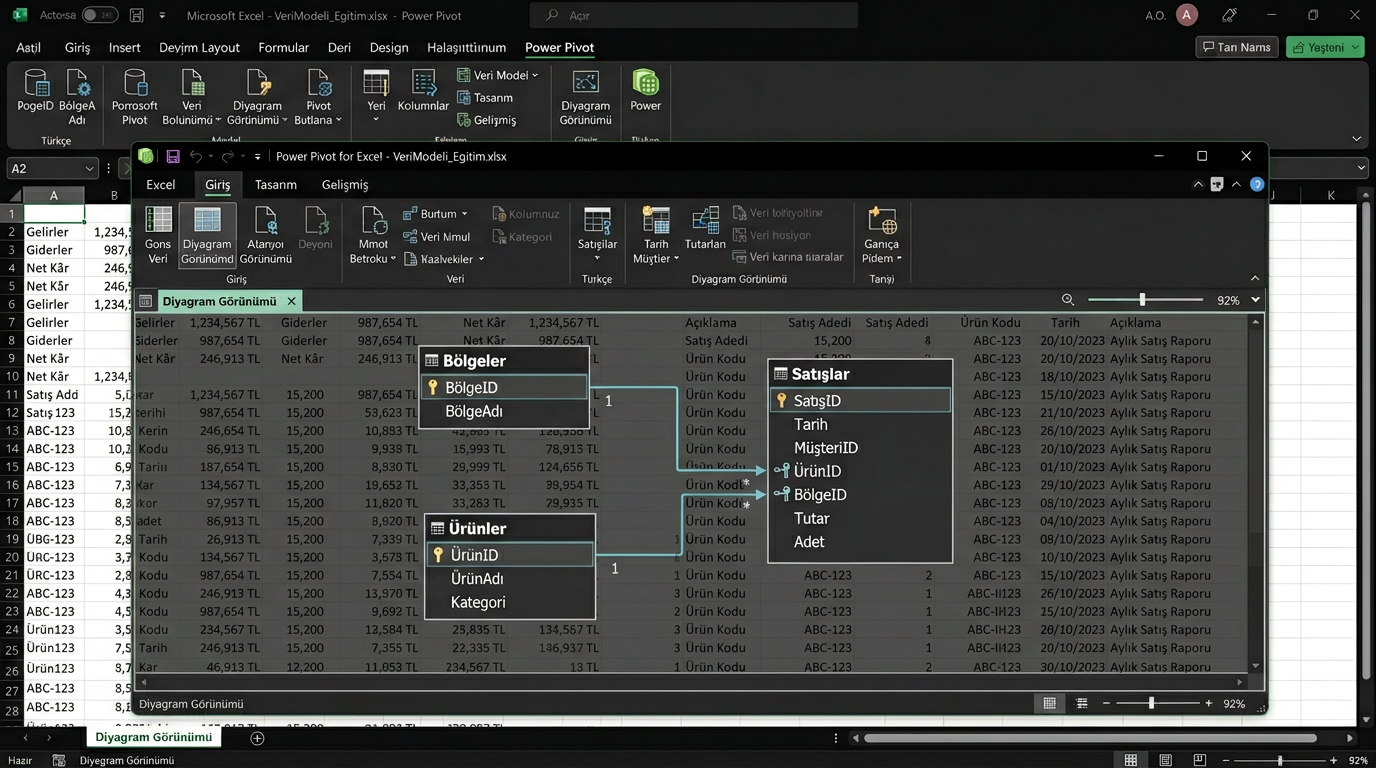
Task: Toggle the AutoSave switch
Action: tap(99, 16)
